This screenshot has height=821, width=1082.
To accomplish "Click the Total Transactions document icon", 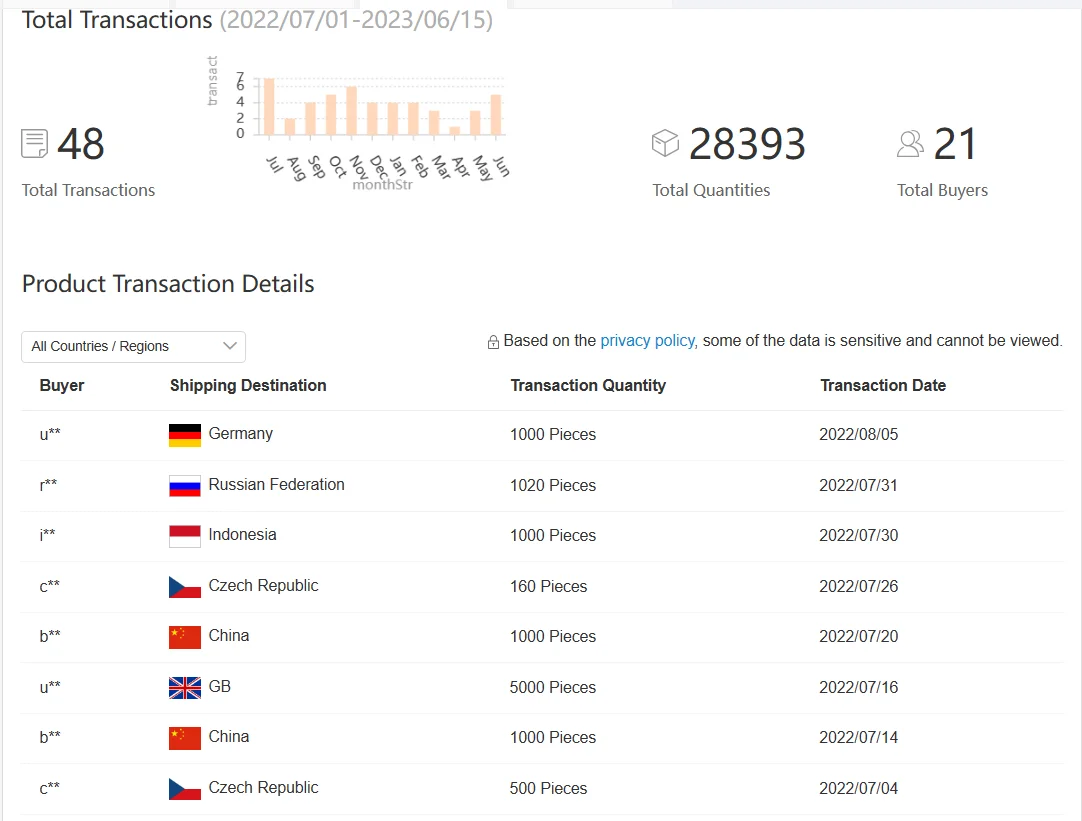I will (35, 144).
